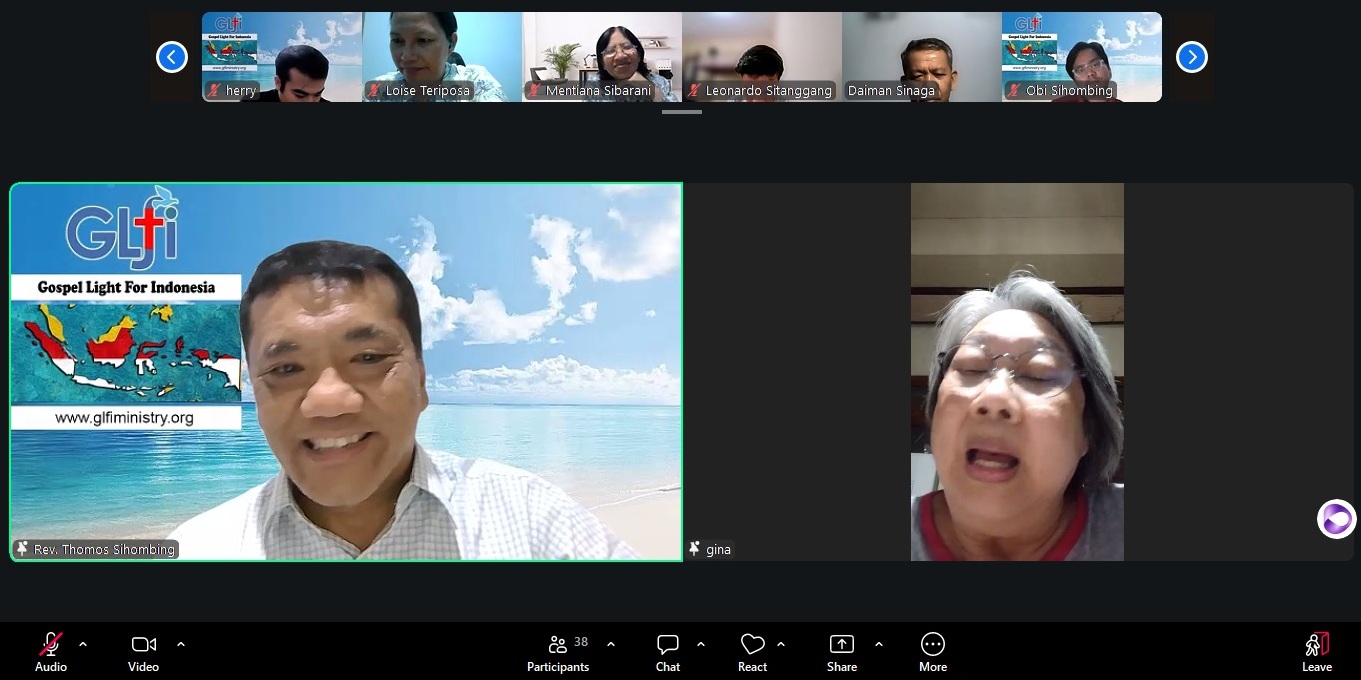Image resolution: width=1361 pixels, height=680 pixels.
Task: Start screen sharing with Share
Action: [x=842, y=652]
